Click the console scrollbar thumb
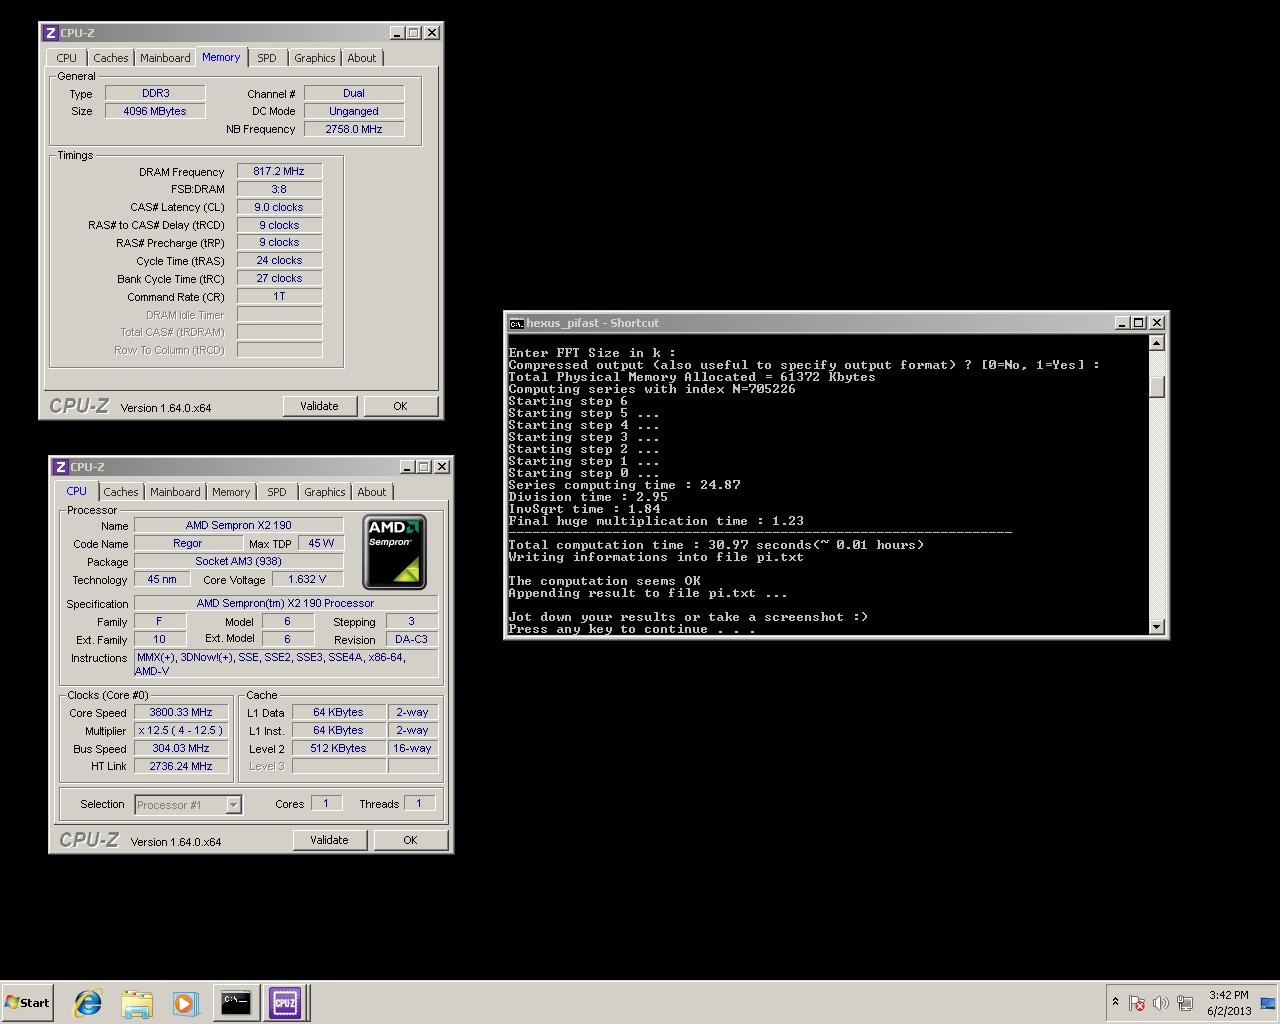Screen dimensions: 1280x1024 [1157, 386]
